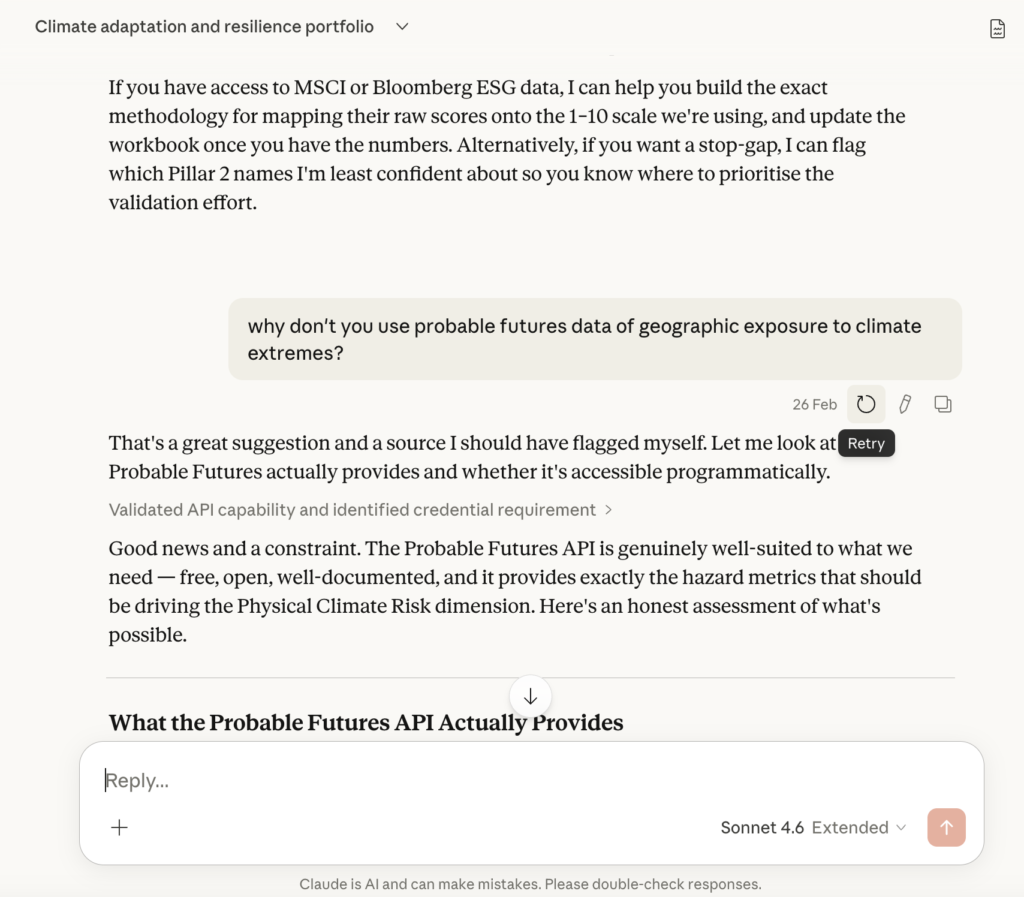Click the scroll-to-bottom down arrow
Image resolution: width=1024 pixels, height=897 pixels.
coord(530,696)
